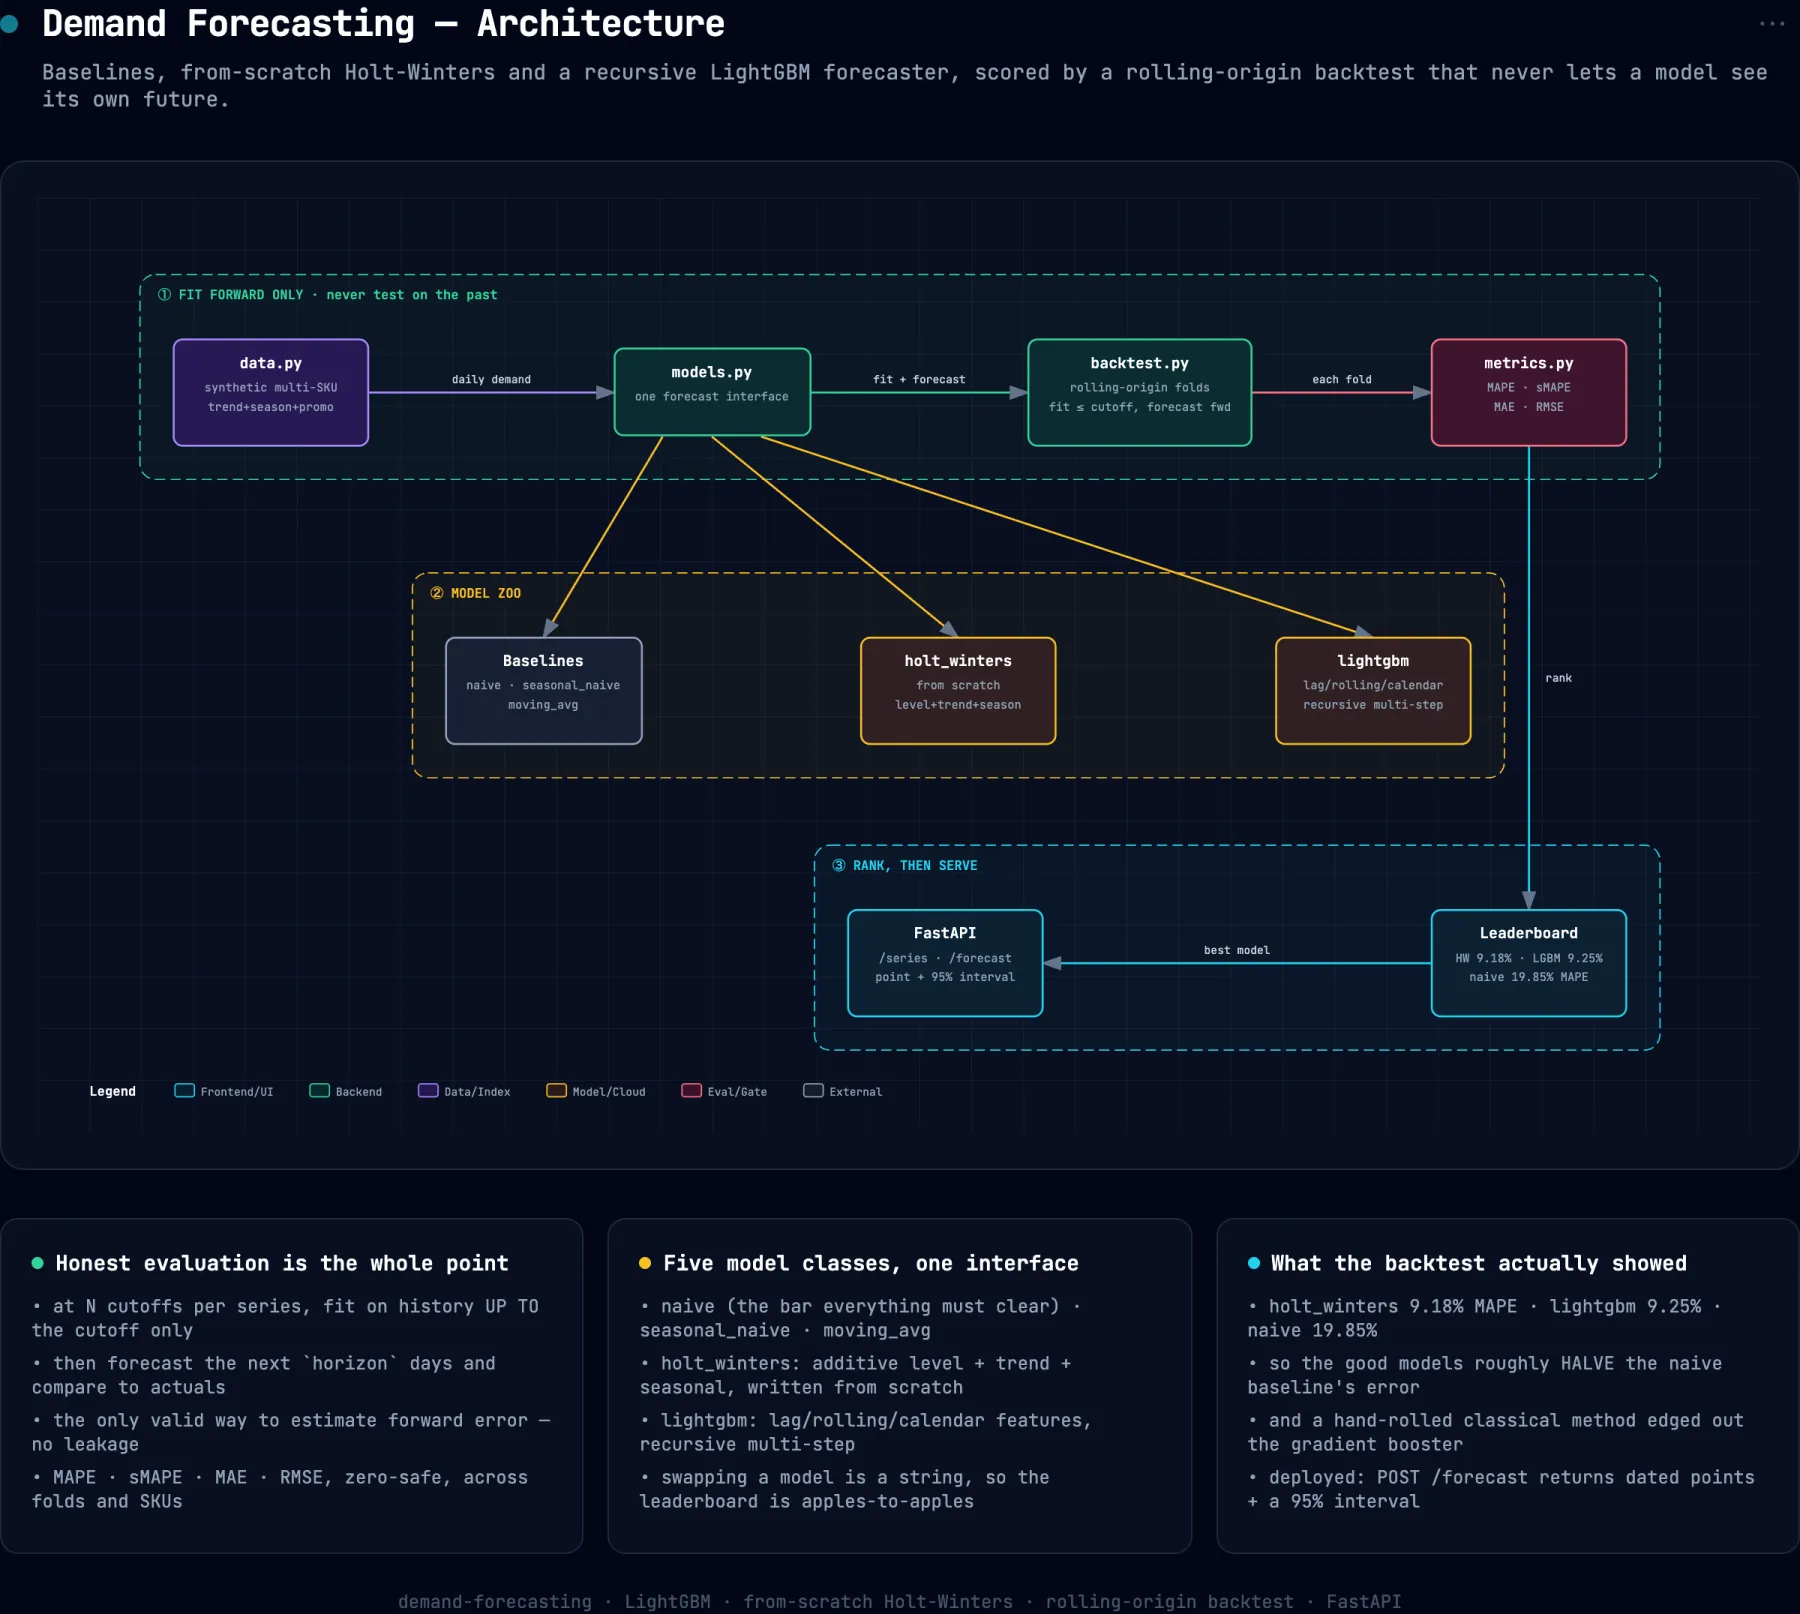This screenshot has height=1614, width=1800.
Task: Click 'Five model classes, one interface' heading
Action: coord(871,1263)
